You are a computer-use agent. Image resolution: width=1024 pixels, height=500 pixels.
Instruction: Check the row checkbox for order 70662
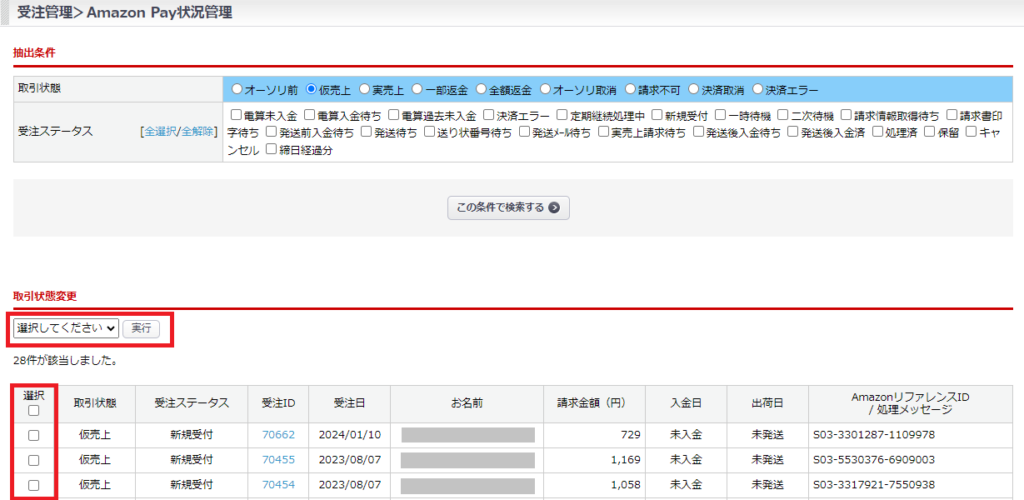(34, 435)
